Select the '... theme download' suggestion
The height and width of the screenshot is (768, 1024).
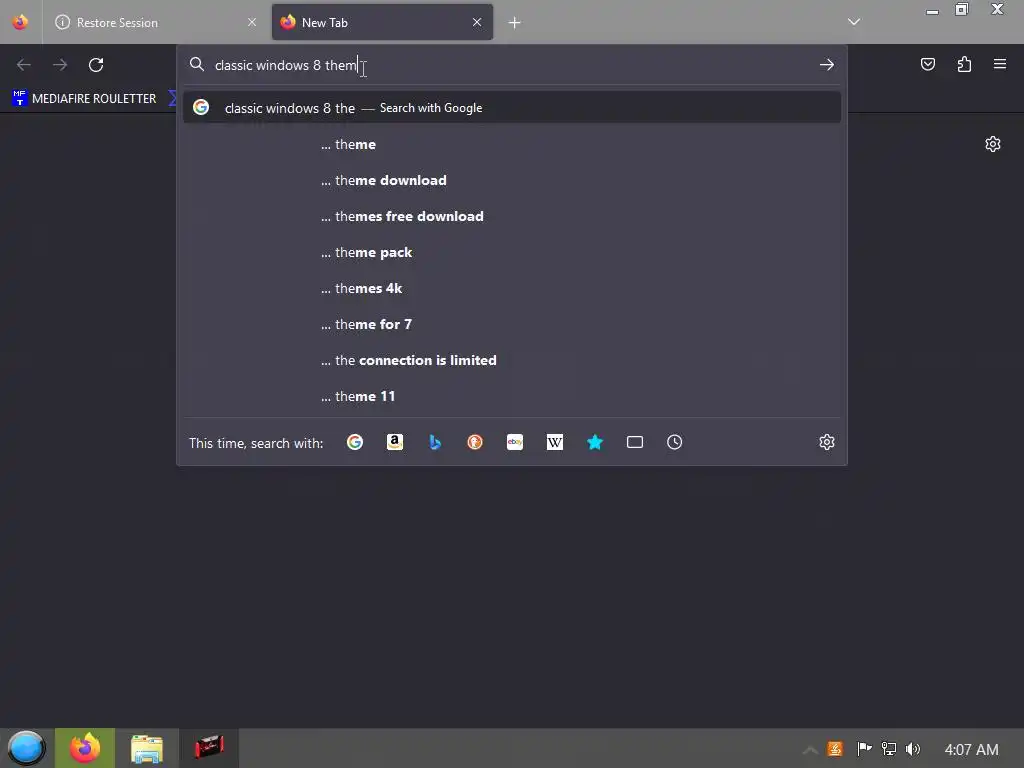tap(512, 180)
